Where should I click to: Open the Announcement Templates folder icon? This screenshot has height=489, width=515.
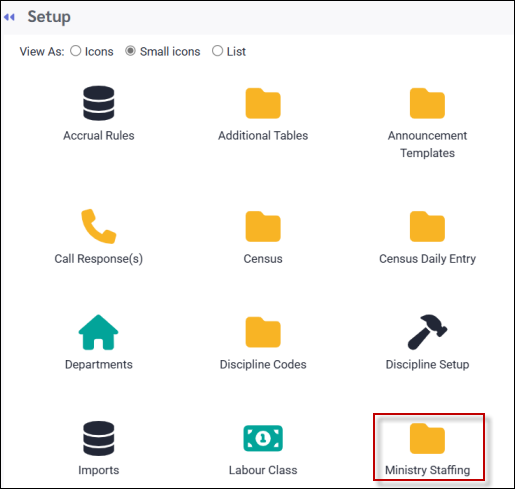coord(427,103)
